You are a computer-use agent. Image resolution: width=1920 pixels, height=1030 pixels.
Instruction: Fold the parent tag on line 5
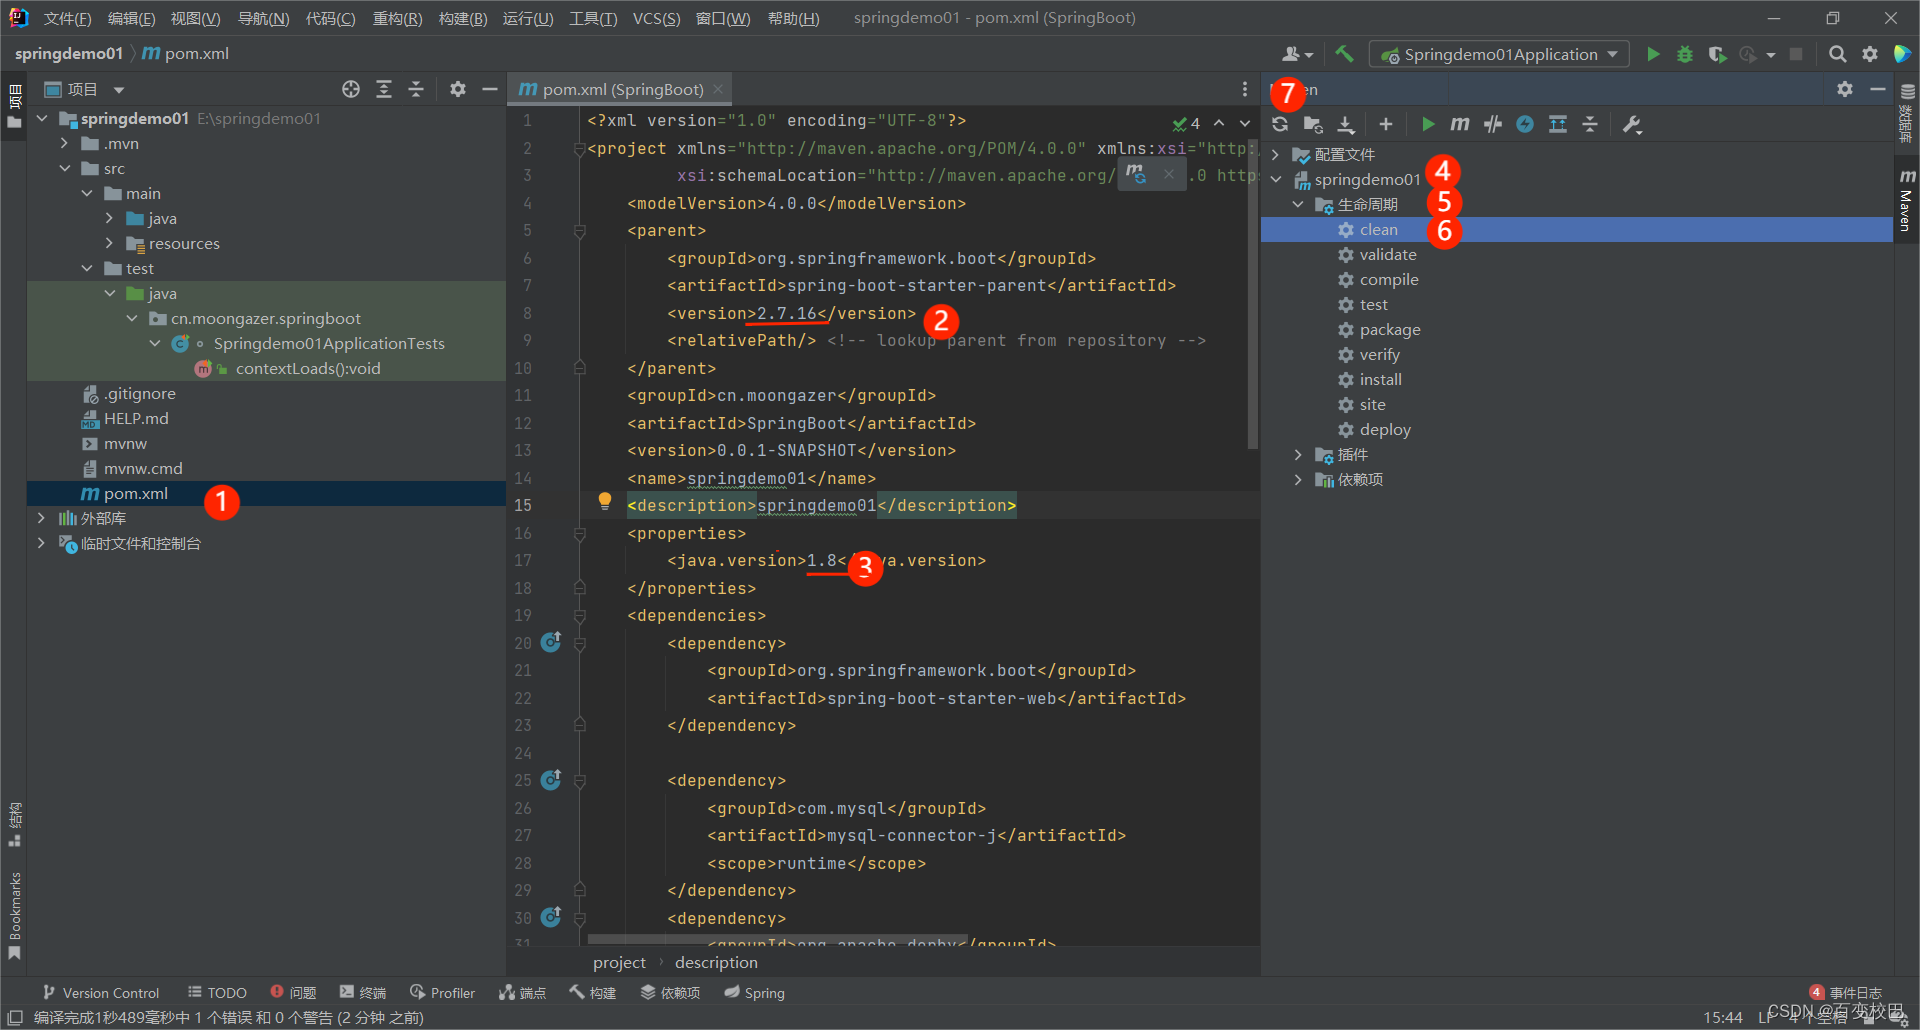pyautogui.click(x=580, y=231)
